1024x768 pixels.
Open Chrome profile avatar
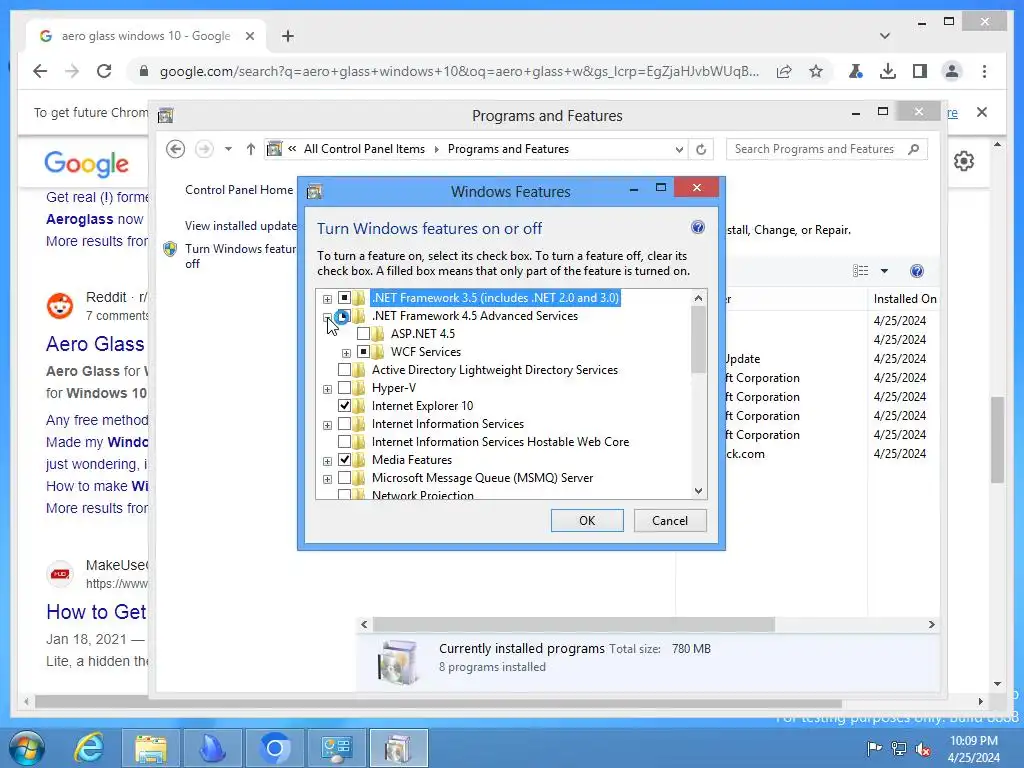coord(952,71)
